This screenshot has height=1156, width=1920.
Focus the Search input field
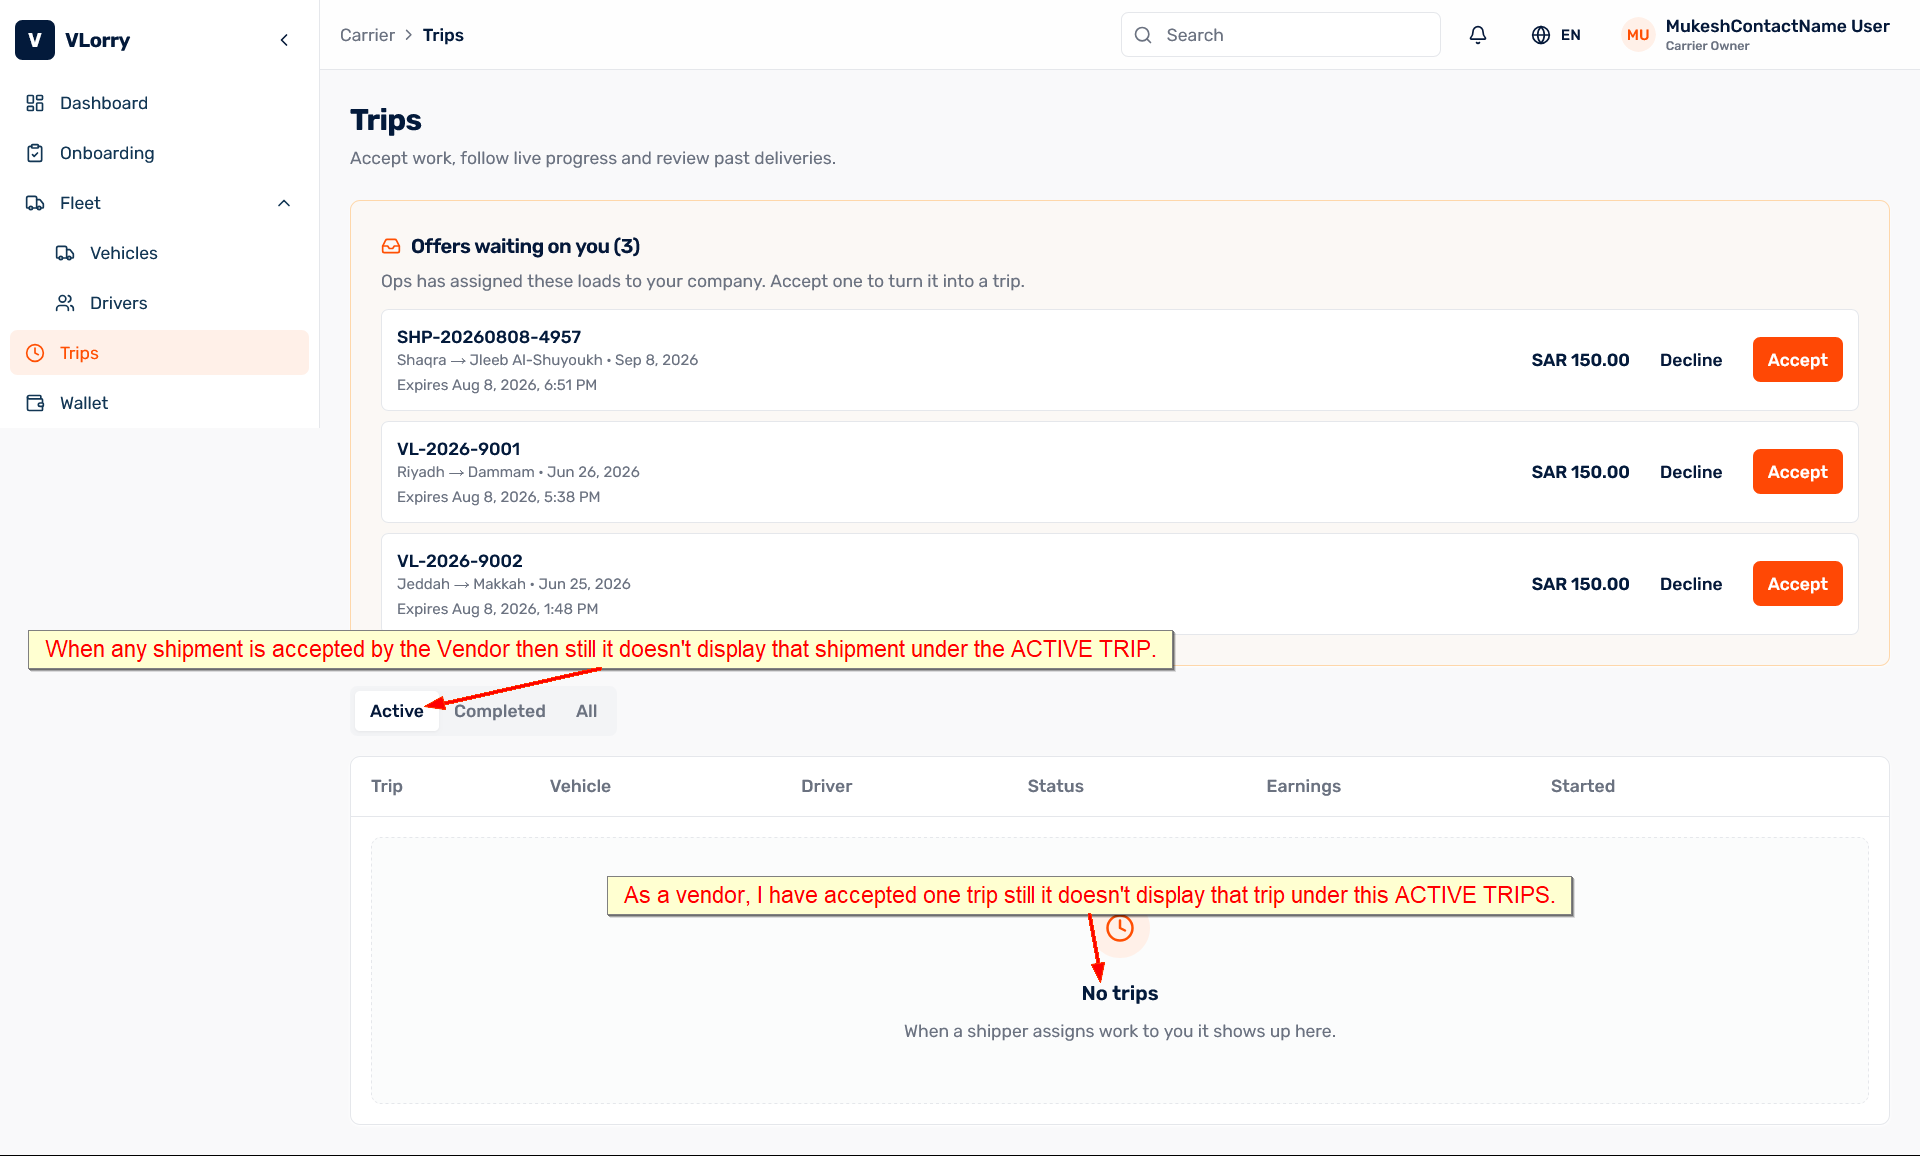(1280, 35)
